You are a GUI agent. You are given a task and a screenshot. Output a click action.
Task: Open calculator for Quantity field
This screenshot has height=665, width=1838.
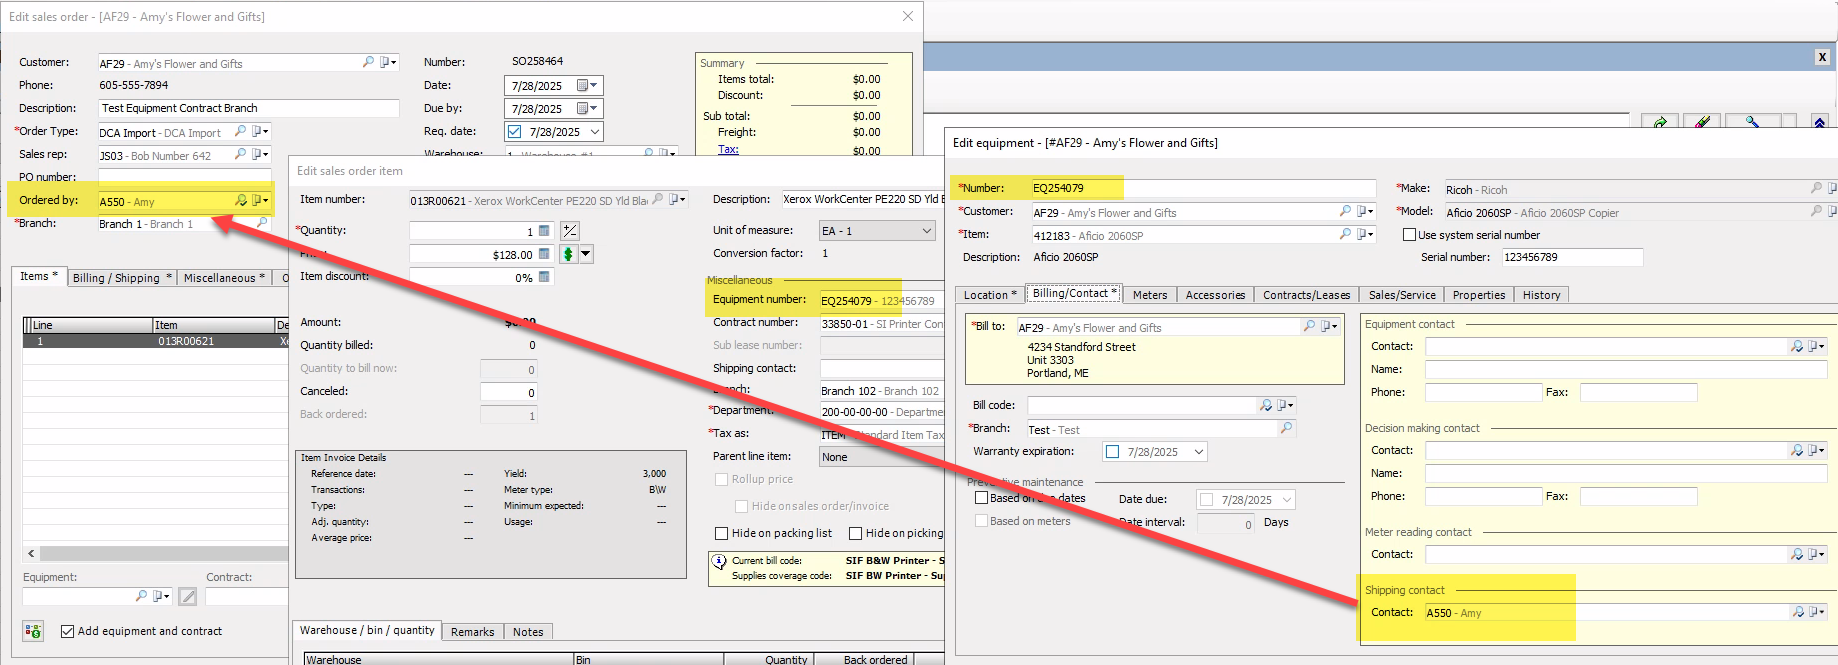coord(544,231)
